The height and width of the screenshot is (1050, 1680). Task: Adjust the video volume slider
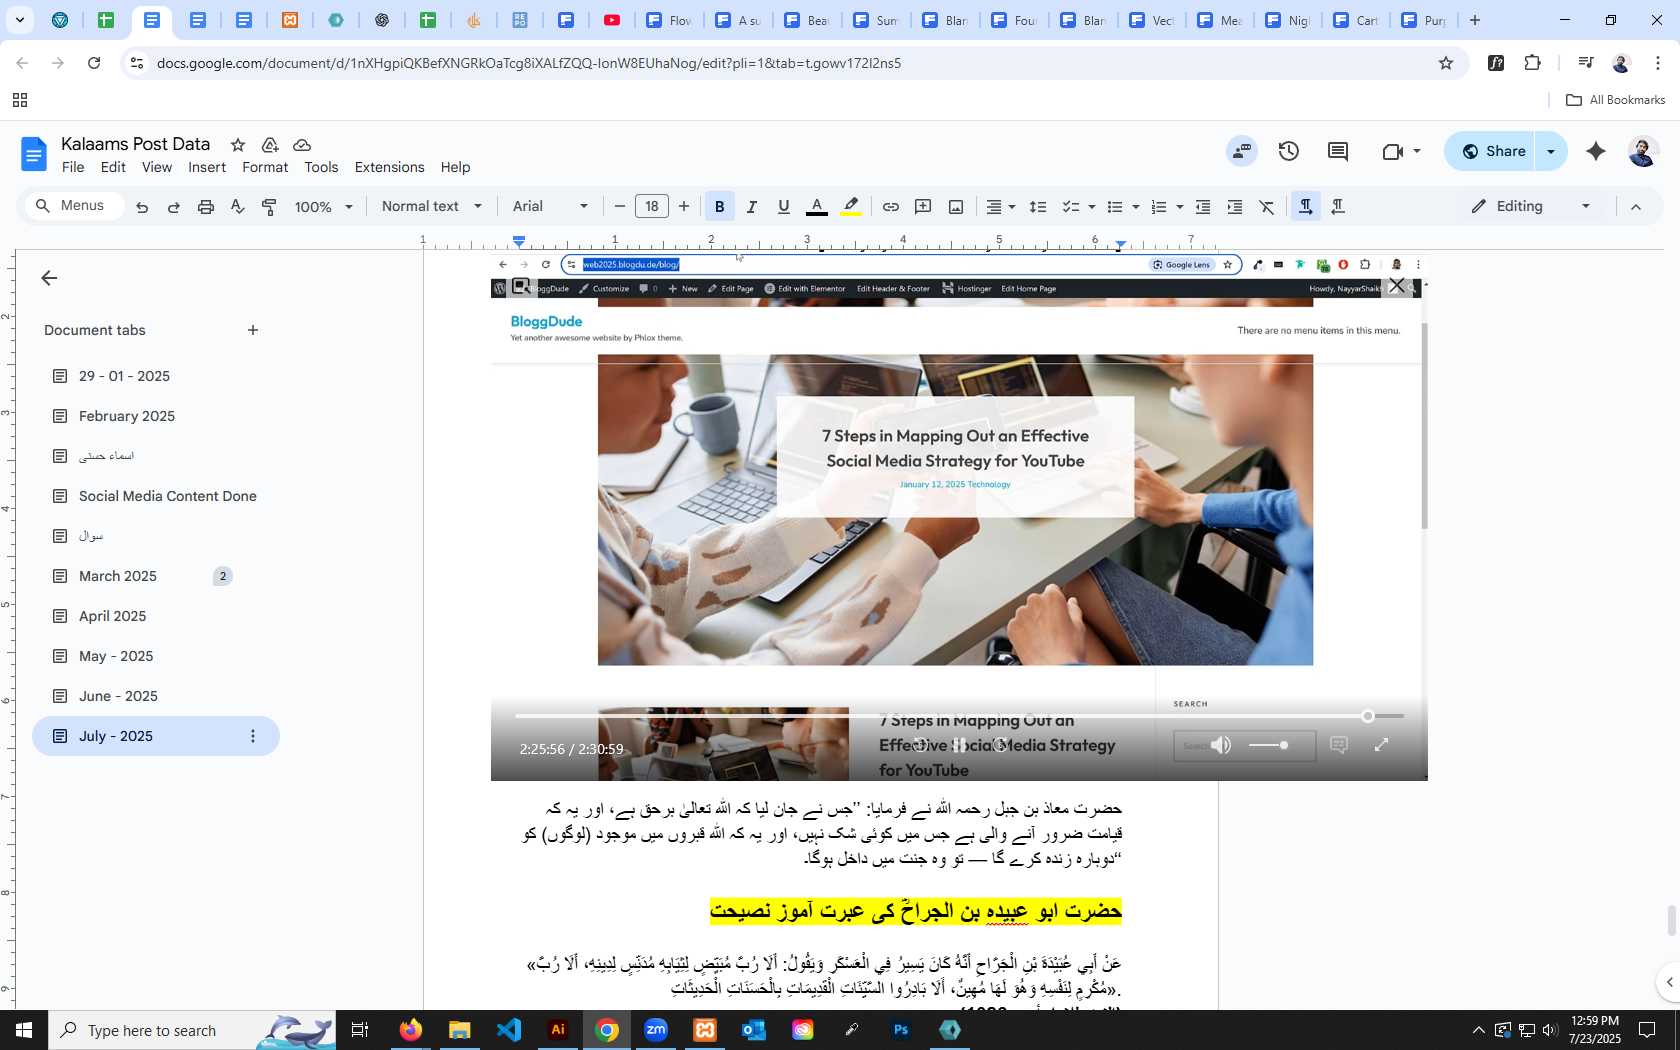pyautogui.click(x=1269, y=745)
